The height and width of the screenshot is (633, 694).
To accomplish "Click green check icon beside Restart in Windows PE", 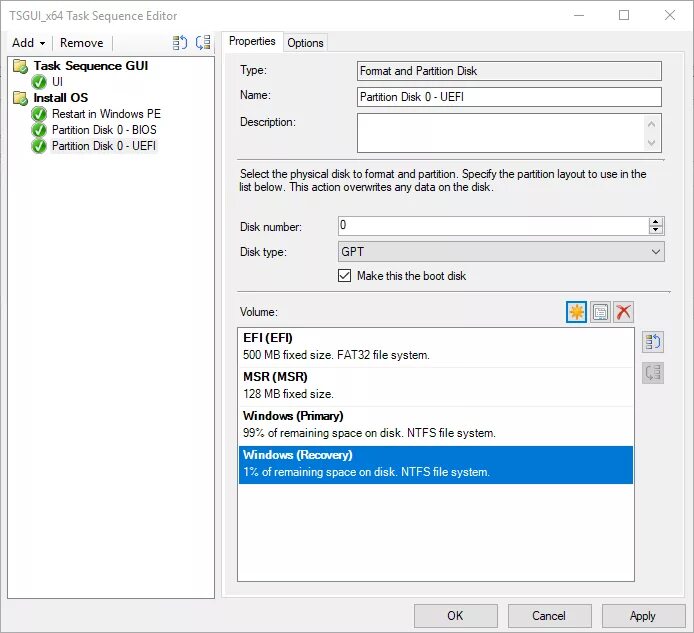I will (39, 114).
